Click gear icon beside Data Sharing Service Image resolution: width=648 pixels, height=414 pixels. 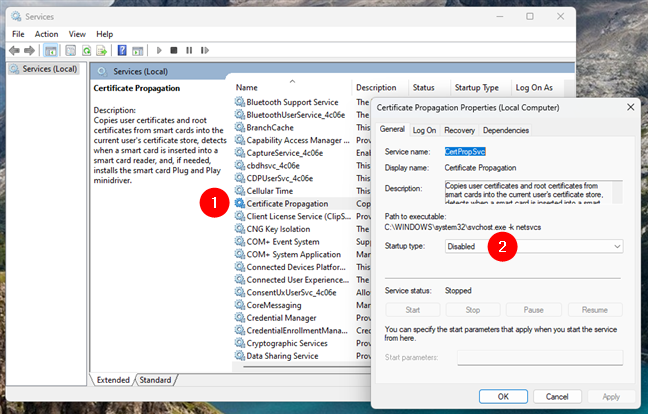[x=240, y=355]
